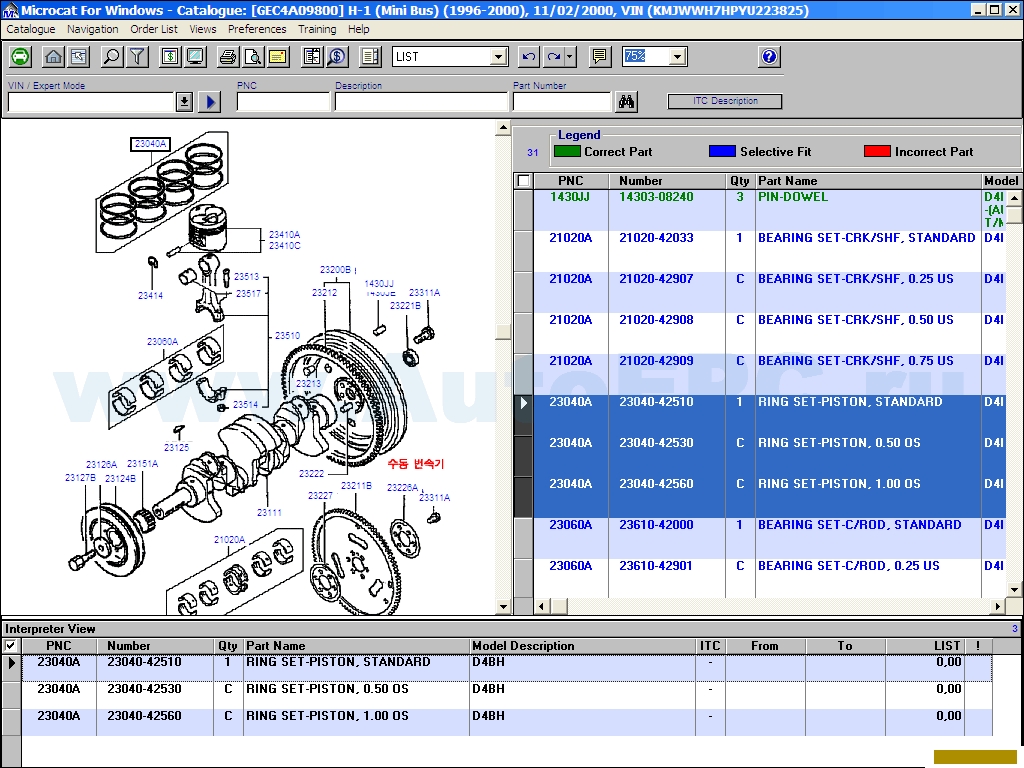Click the Model Description header in Interpreter View
This screenshot has height=768, width=1024.
(x=583, y=646)
